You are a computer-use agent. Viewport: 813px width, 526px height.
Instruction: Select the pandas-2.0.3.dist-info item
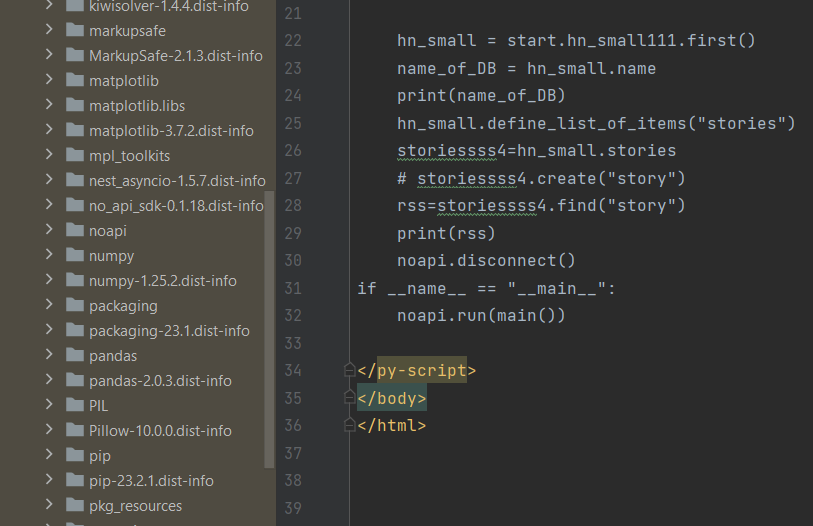[x=160, y=381]
